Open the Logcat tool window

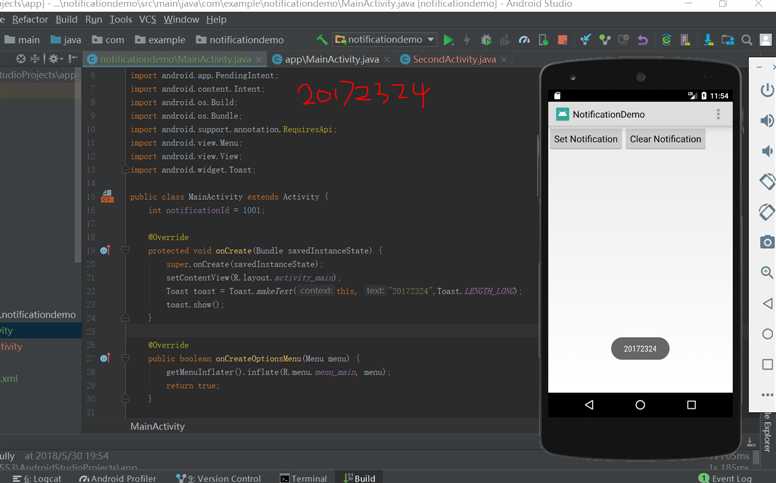(x=37, y=478)
